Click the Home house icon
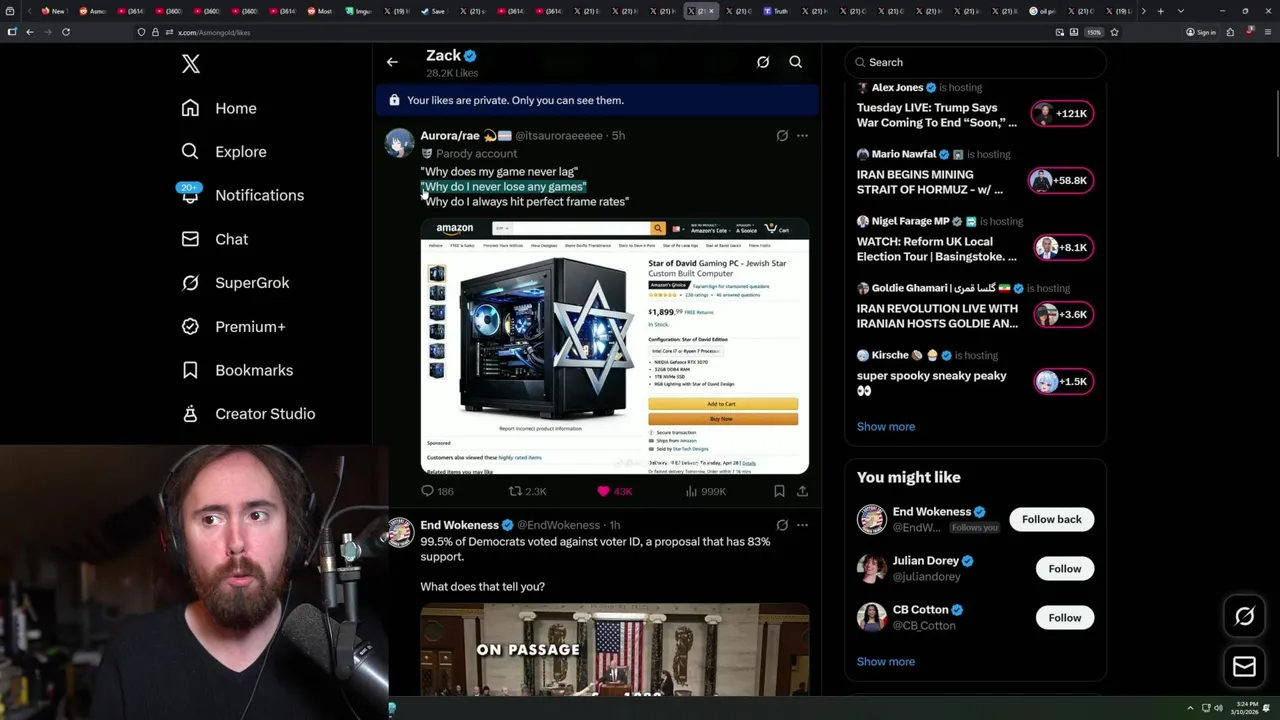Image resolution: width=1280 pixels, height=720 pixels. point(190,108)
